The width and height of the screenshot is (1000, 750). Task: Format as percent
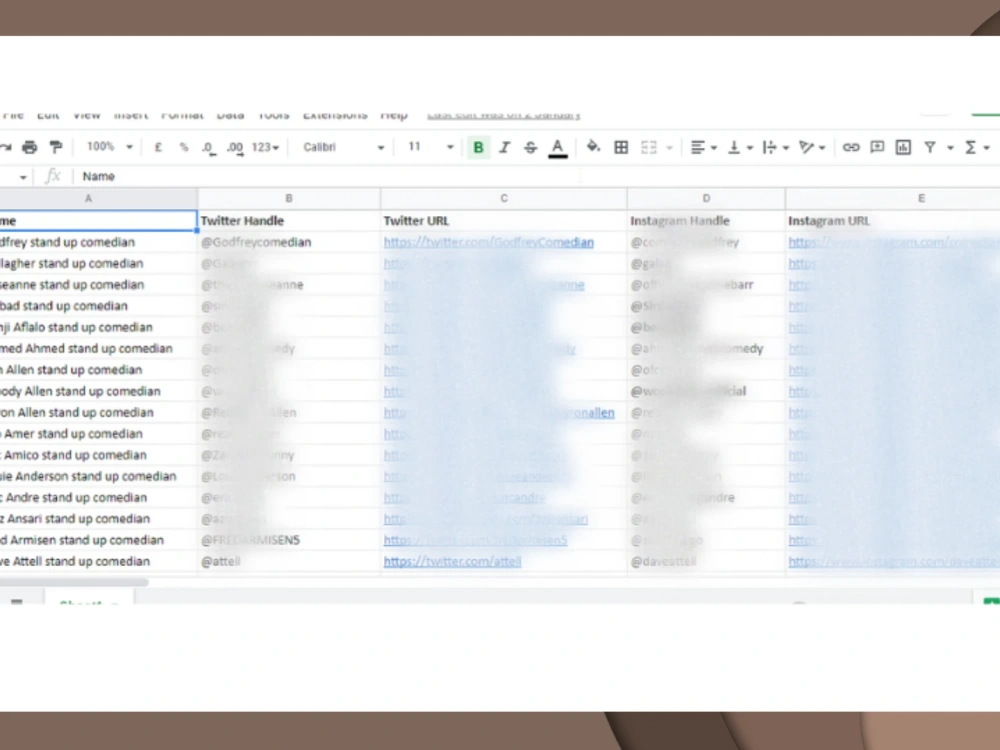tap(184, 147)
